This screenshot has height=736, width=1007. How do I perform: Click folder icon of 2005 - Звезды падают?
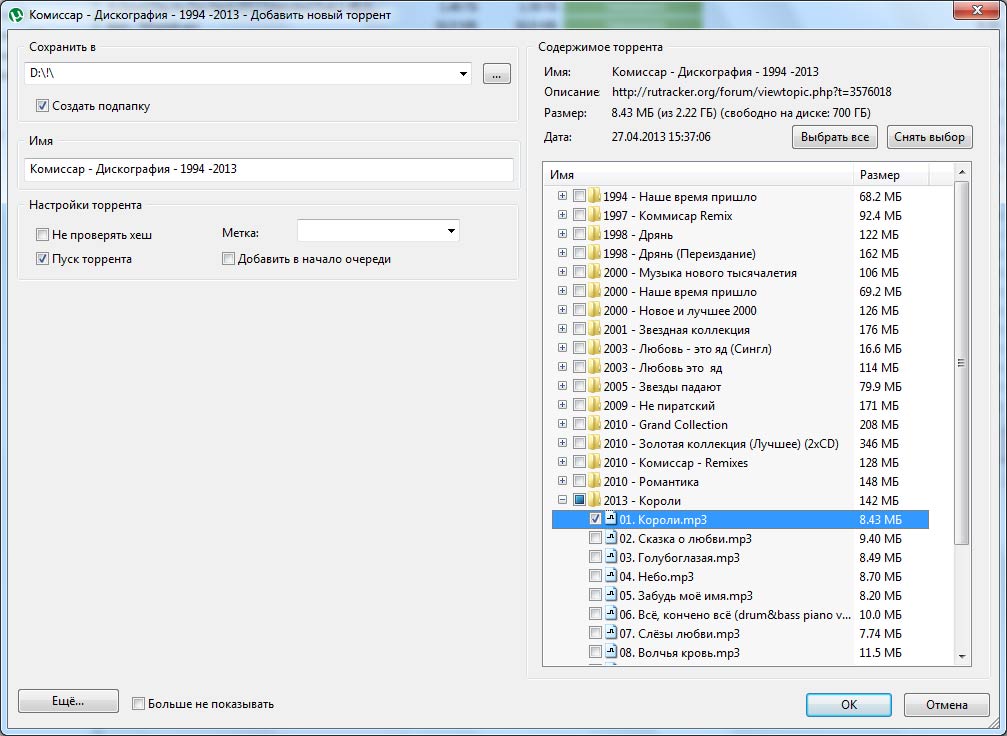594,386
